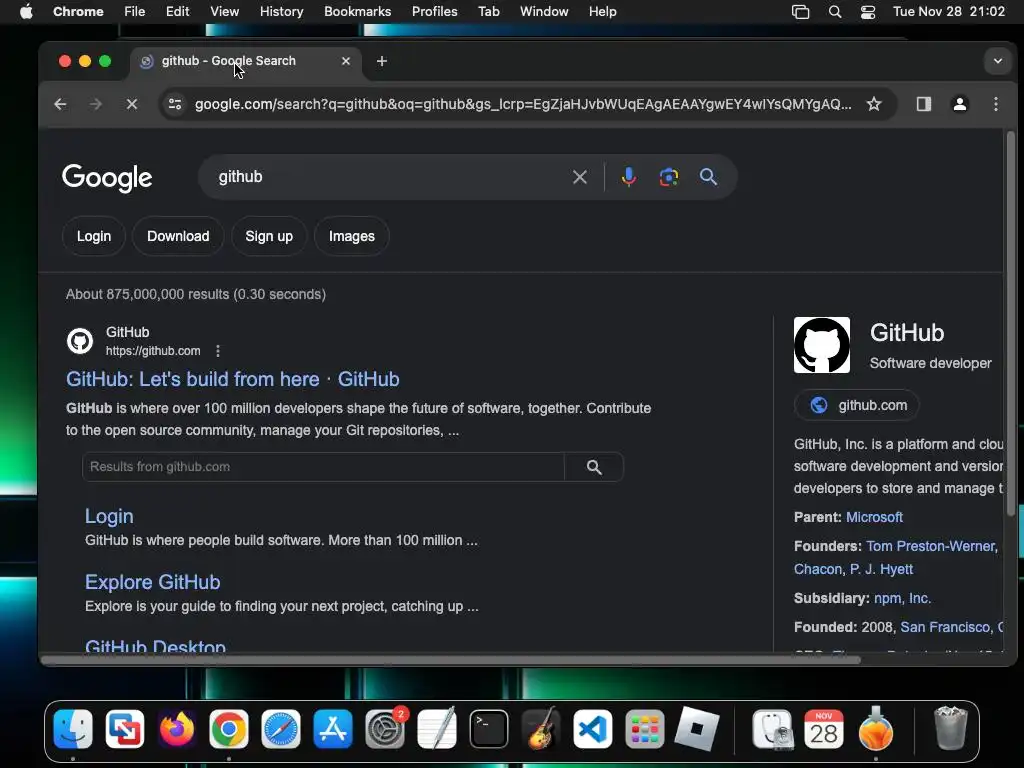1024x768 pixels.
Task: Click the Images filter chip
Action: [351, 236]
